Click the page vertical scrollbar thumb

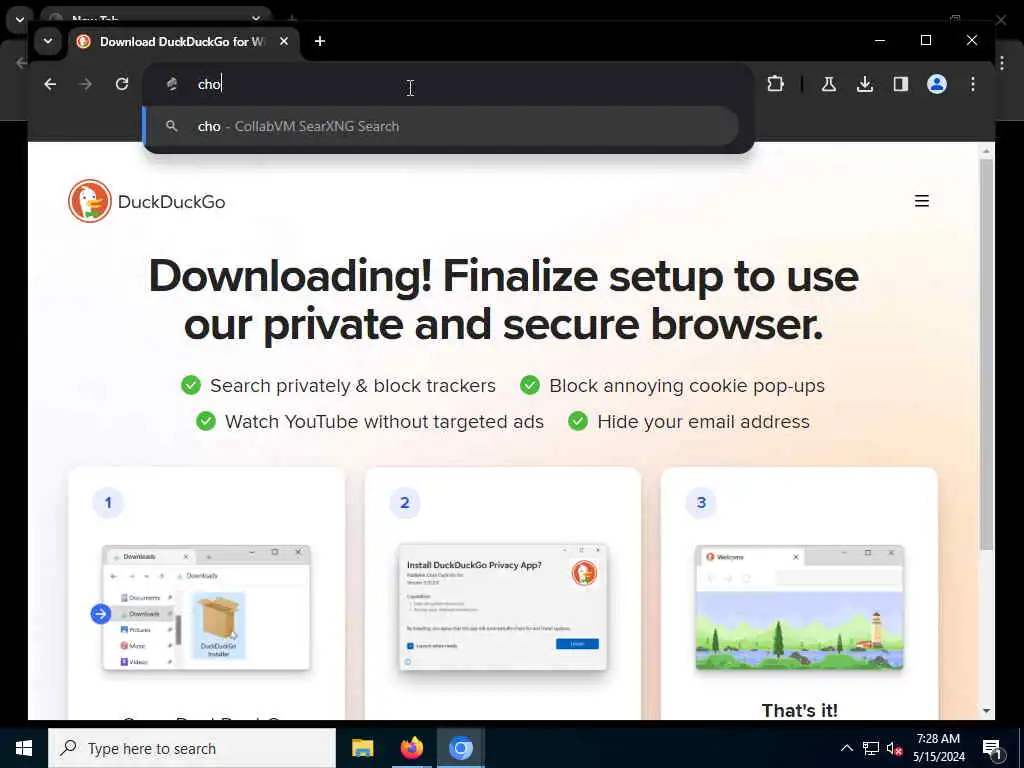[986, 356]
